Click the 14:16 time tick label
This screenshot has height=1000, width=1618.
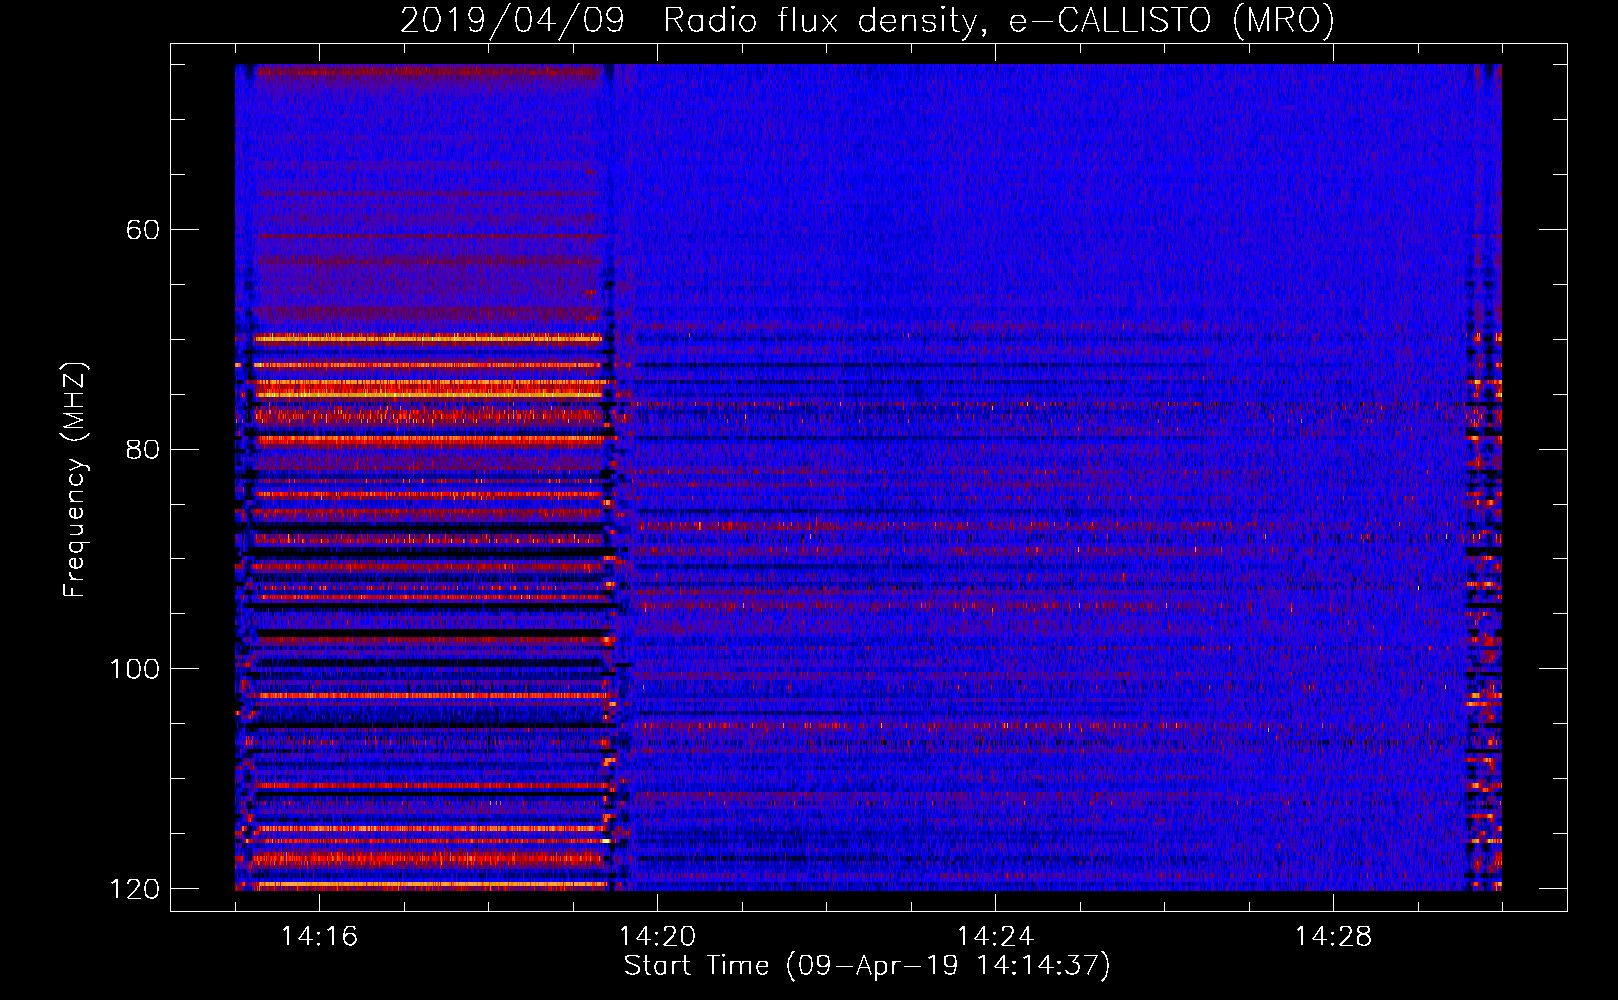pos(319,936)
